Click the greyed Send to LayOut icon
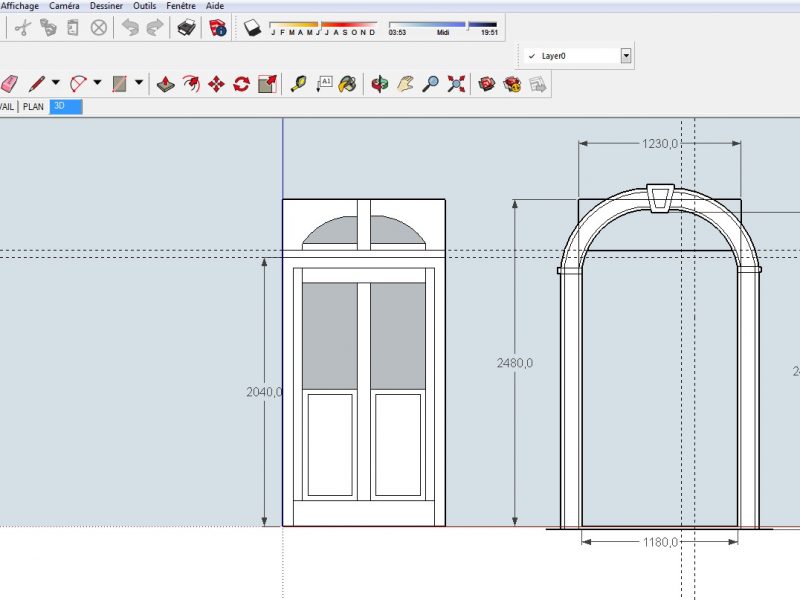Image resolution: width=800 pixels, height=600 pixels. click(538, 84)
